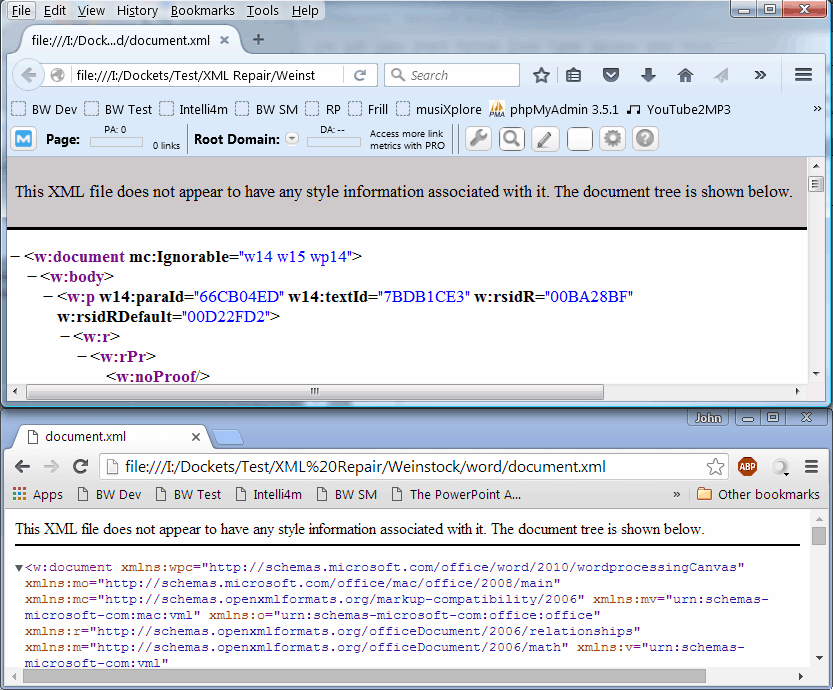The image size is (833, 690).
Task: Reload the page in Chrome
Action: tap(81, 467)
